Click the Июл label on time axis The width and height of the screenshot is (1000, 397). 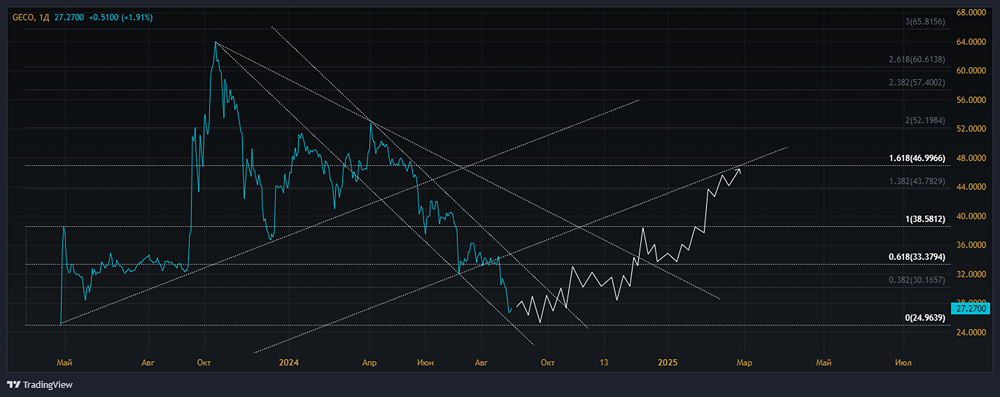click(902, 363)
